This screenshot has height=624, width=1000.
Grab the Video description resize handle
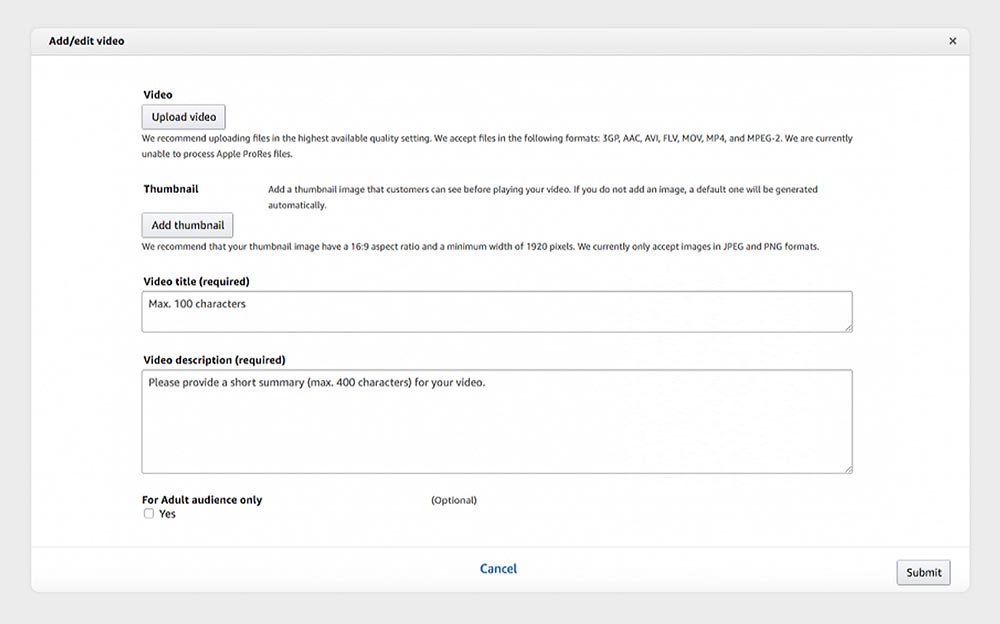[848, 468]
